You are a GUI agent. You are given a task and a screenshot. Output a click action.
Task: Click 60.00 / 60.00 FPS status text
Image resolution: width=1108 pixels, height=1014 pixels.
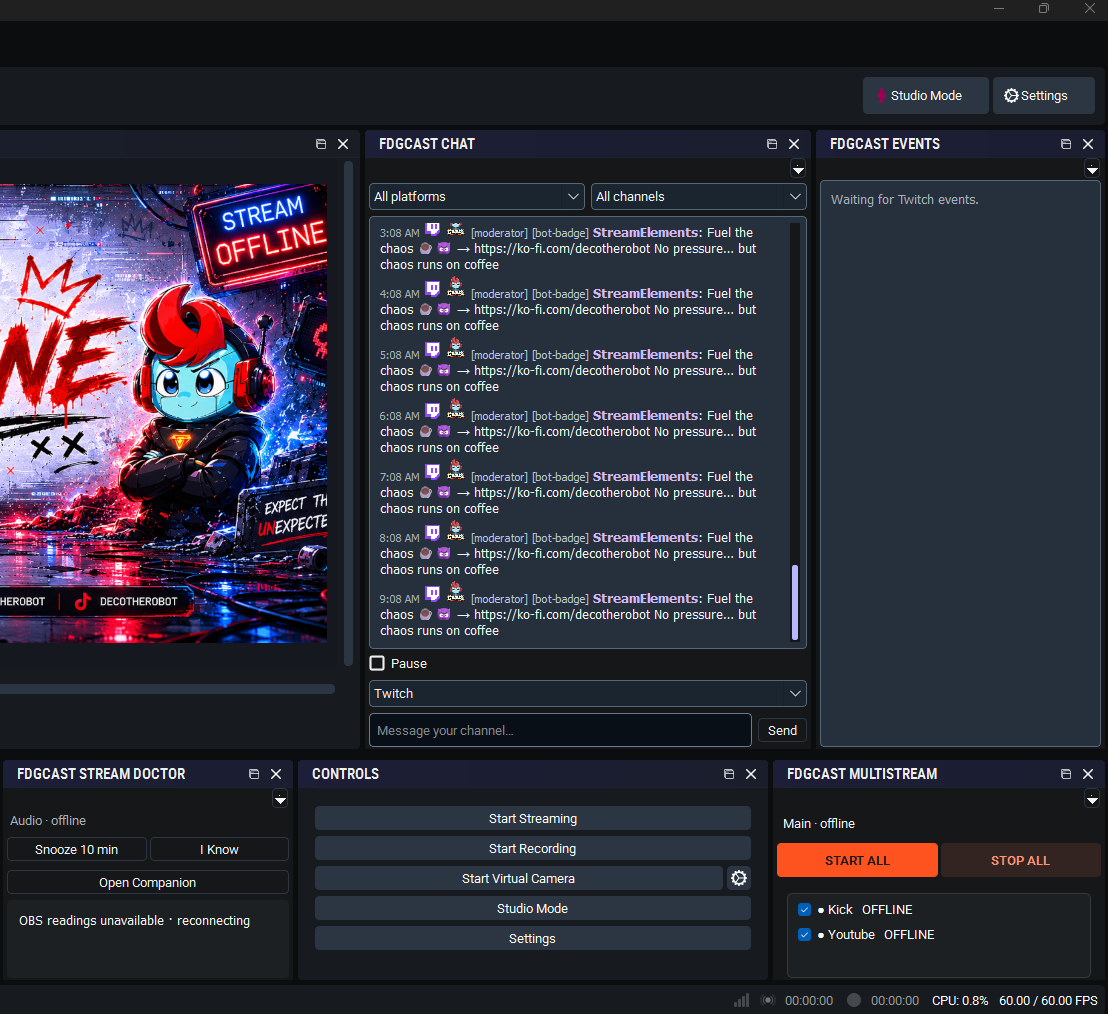coord(1048,1001)
